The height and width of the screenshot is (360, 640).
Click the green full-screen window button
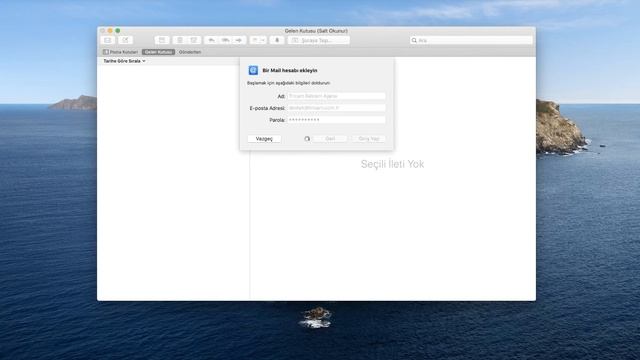(118, 31)
